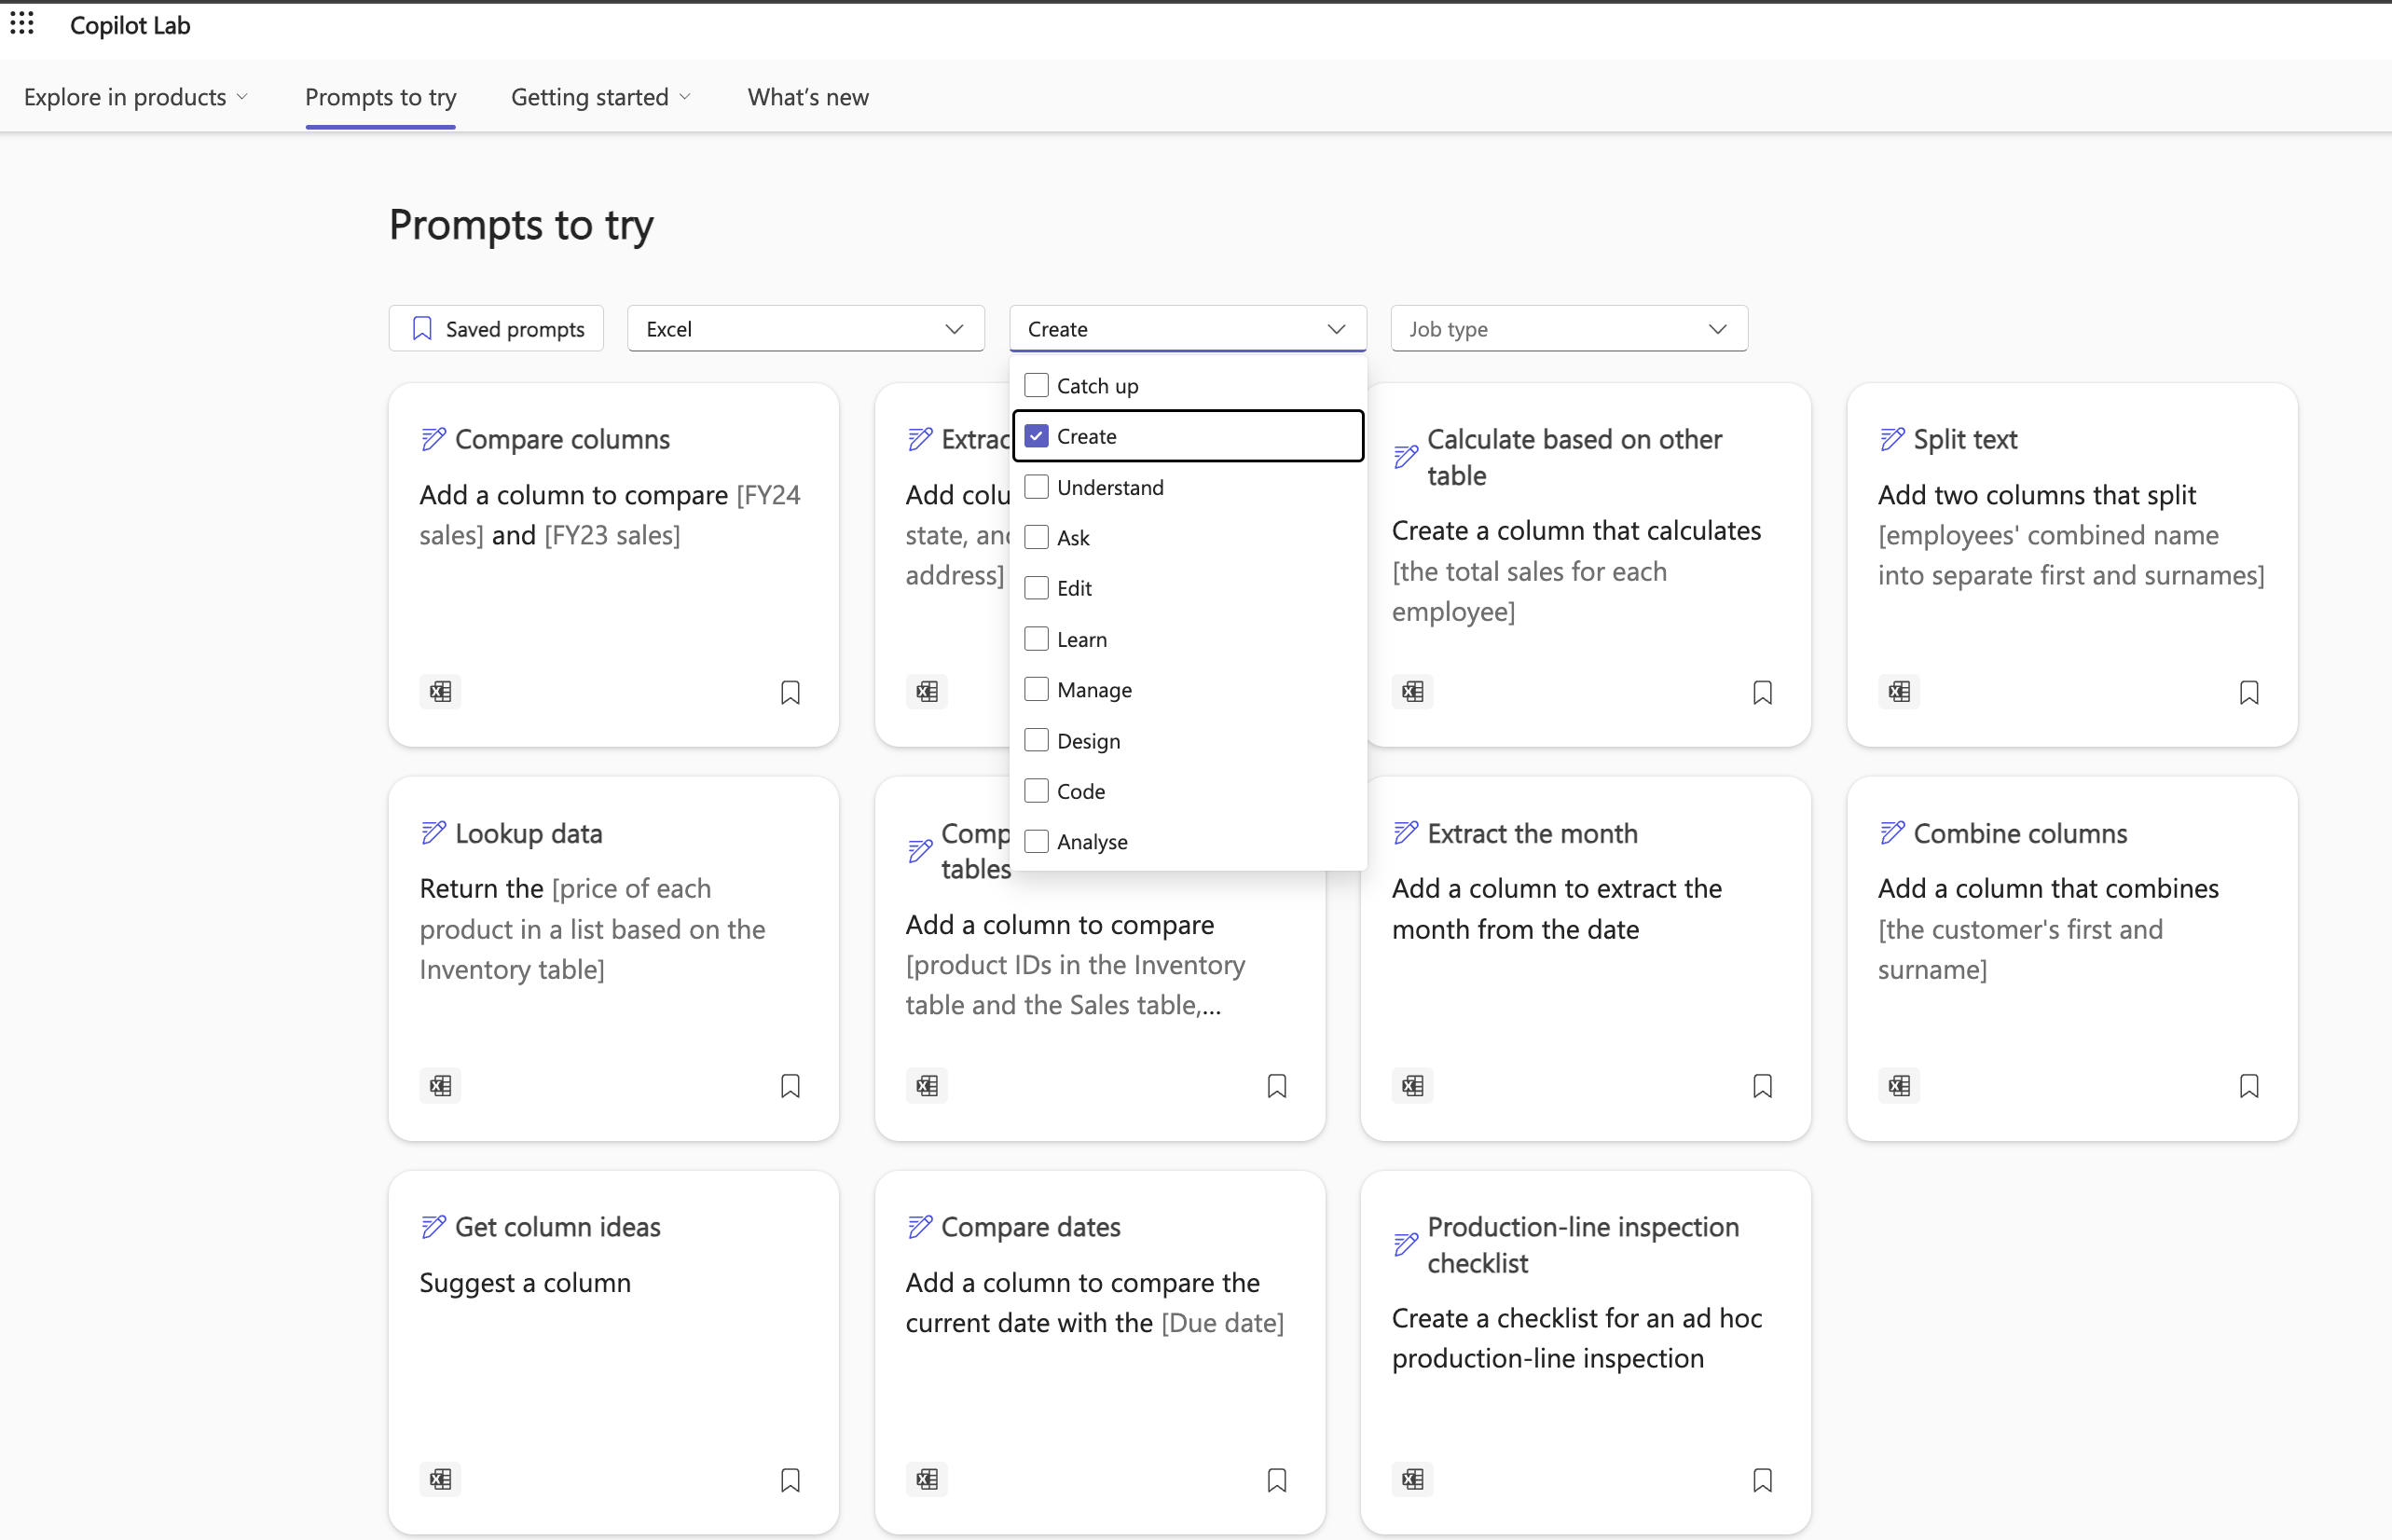The width and height of the screenshot is (2392, 1540).
Task: Click Excel icon on Combine columns card
Action: (x=1898, y=1085)
